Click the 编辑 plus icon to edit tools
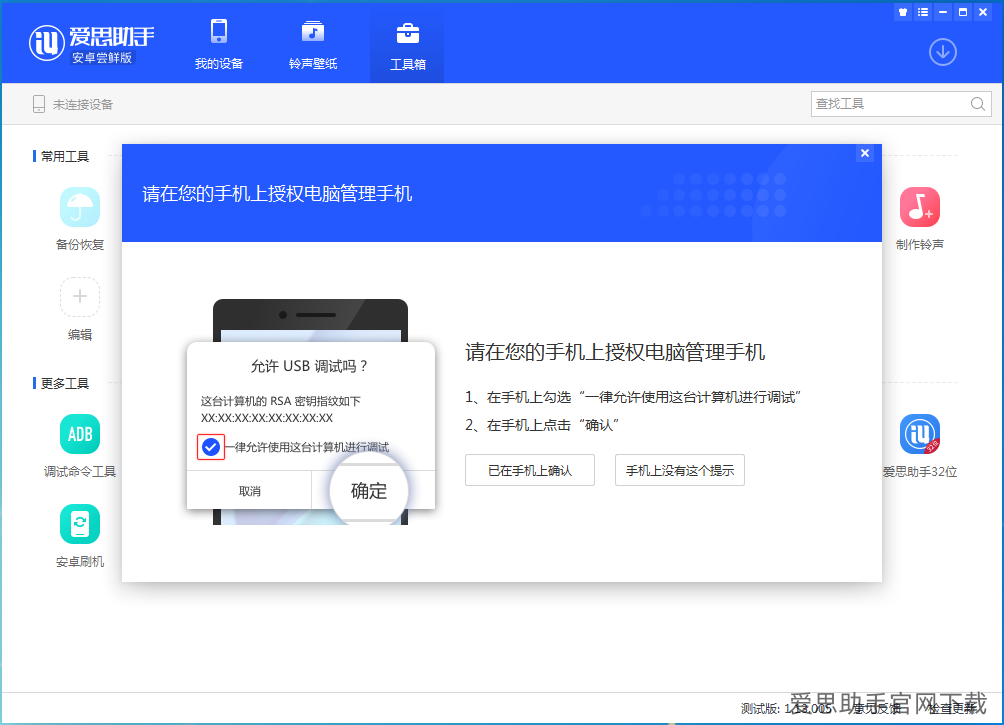1004x725 pixels. tap(79, 297)
